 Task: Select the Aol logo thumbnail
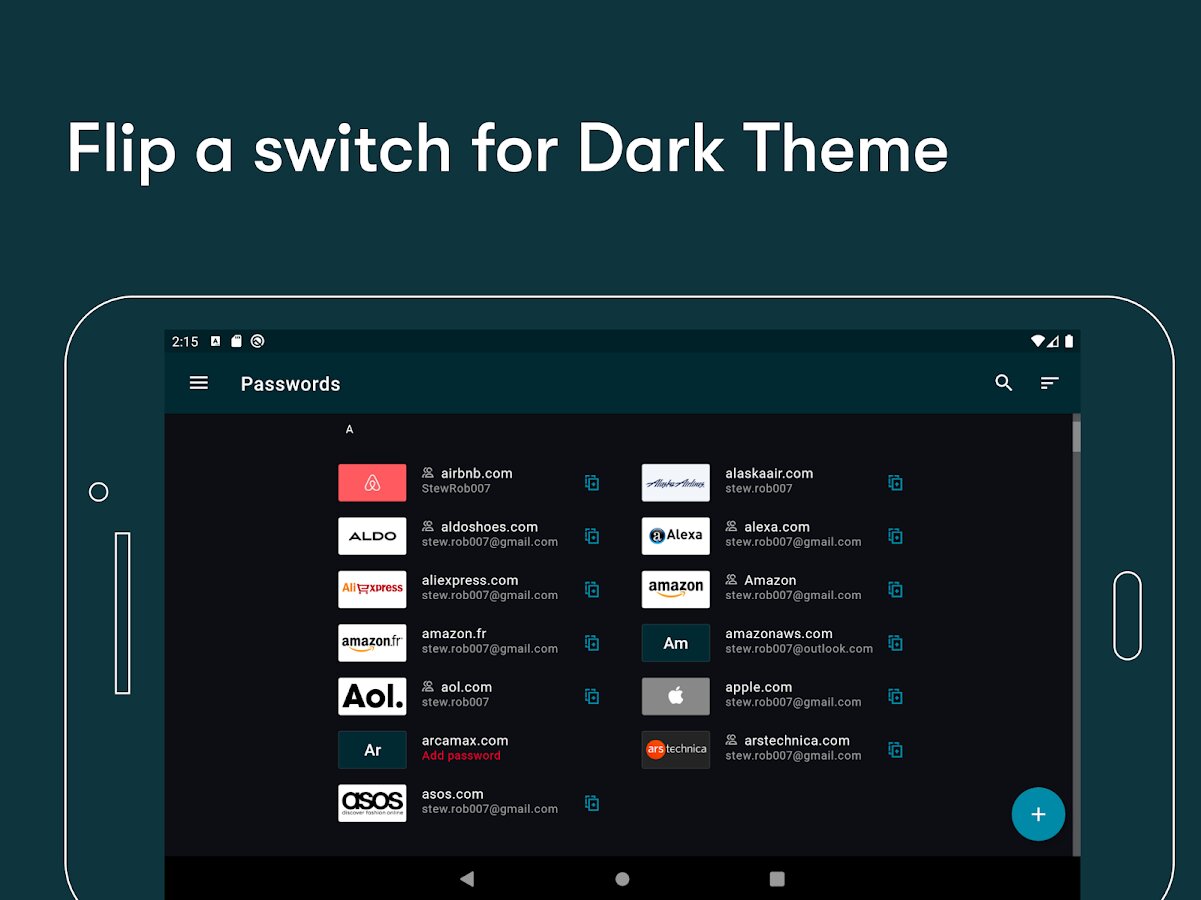pyautogui.click(x=372, y=696)
